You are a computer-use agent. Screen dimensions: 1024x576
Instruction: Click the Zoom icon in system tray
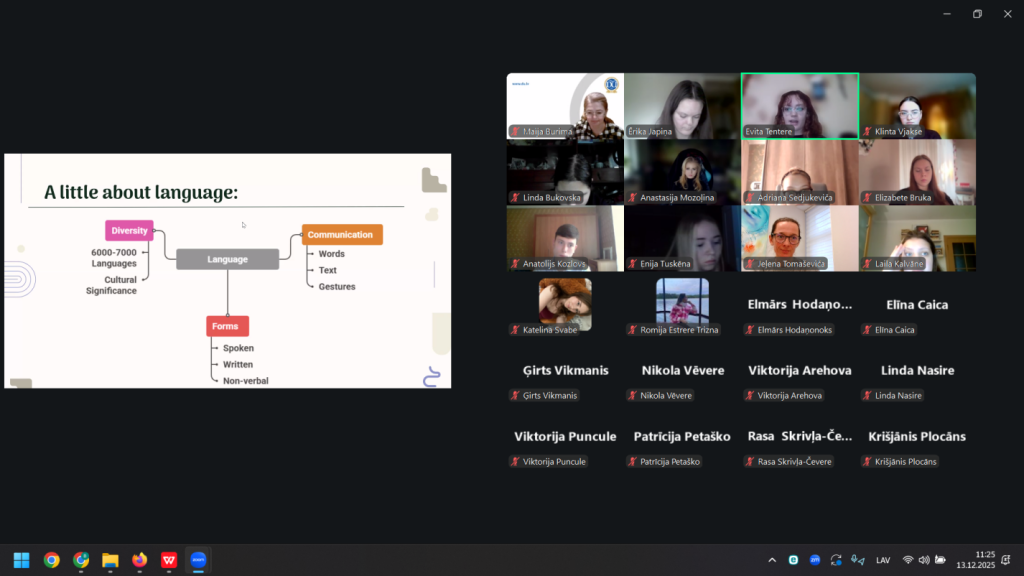point(815,560)
